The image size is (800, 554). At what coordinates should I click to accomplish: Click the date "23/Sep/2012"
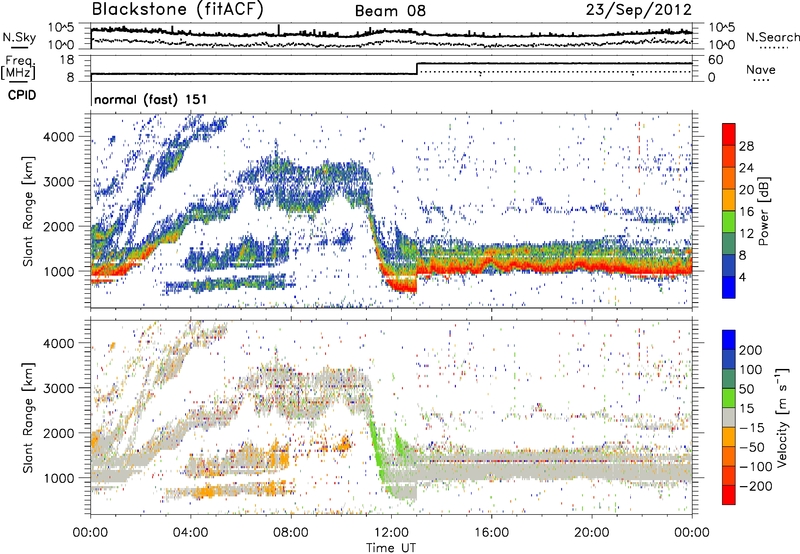[639, 9]
